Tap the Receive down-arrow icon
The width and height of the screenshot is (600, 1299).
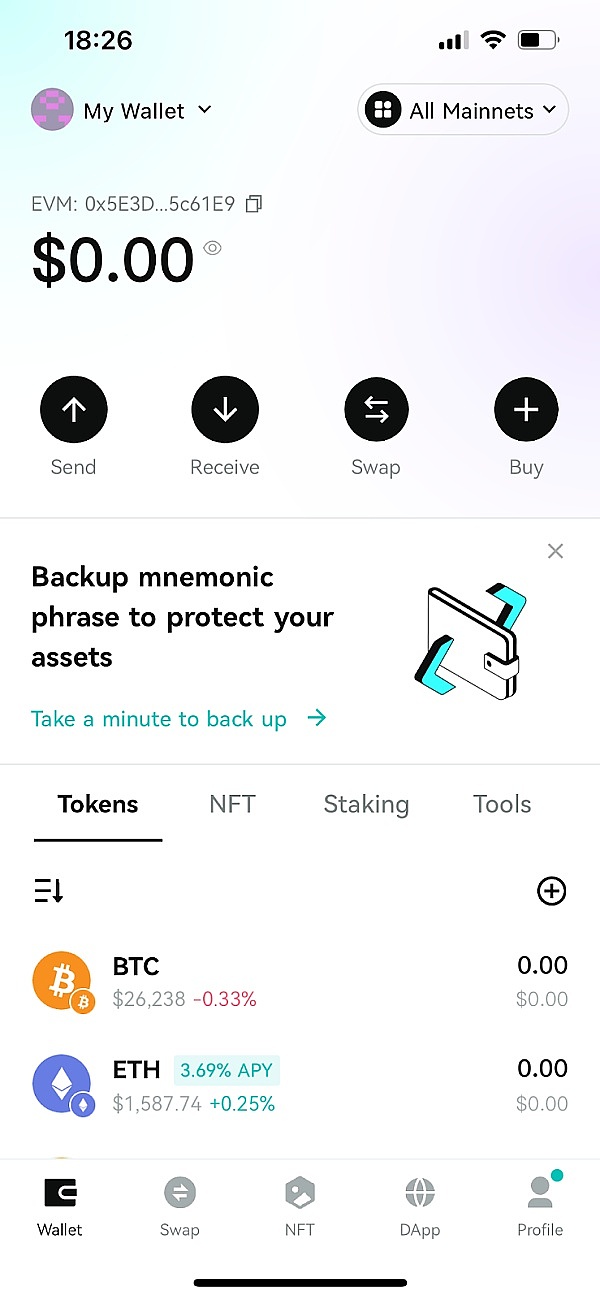coord(225,410)
